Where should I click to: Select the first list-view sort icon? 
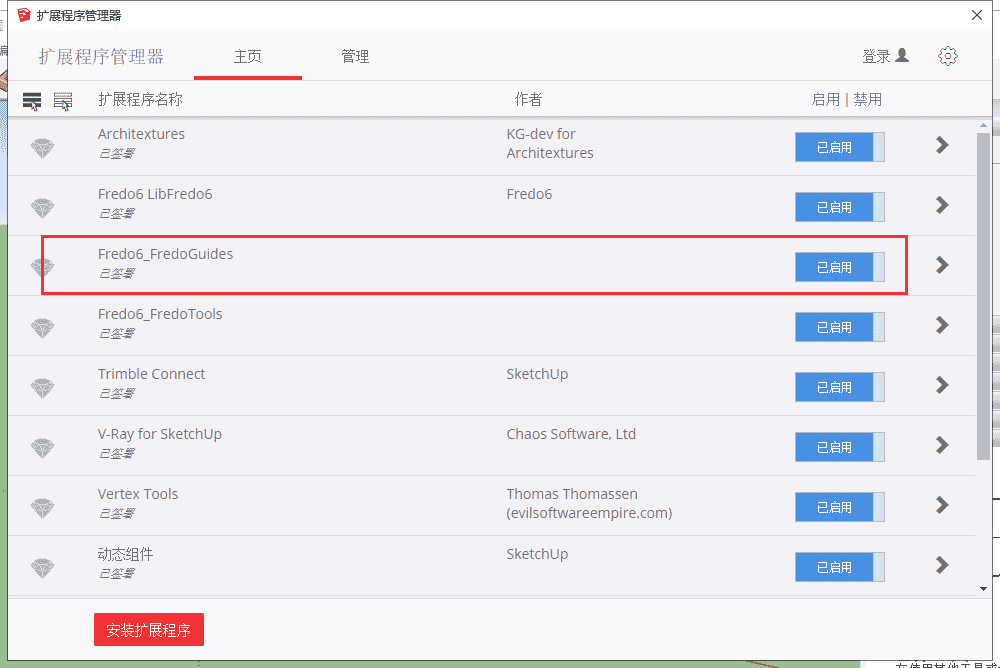click(32, 99)
